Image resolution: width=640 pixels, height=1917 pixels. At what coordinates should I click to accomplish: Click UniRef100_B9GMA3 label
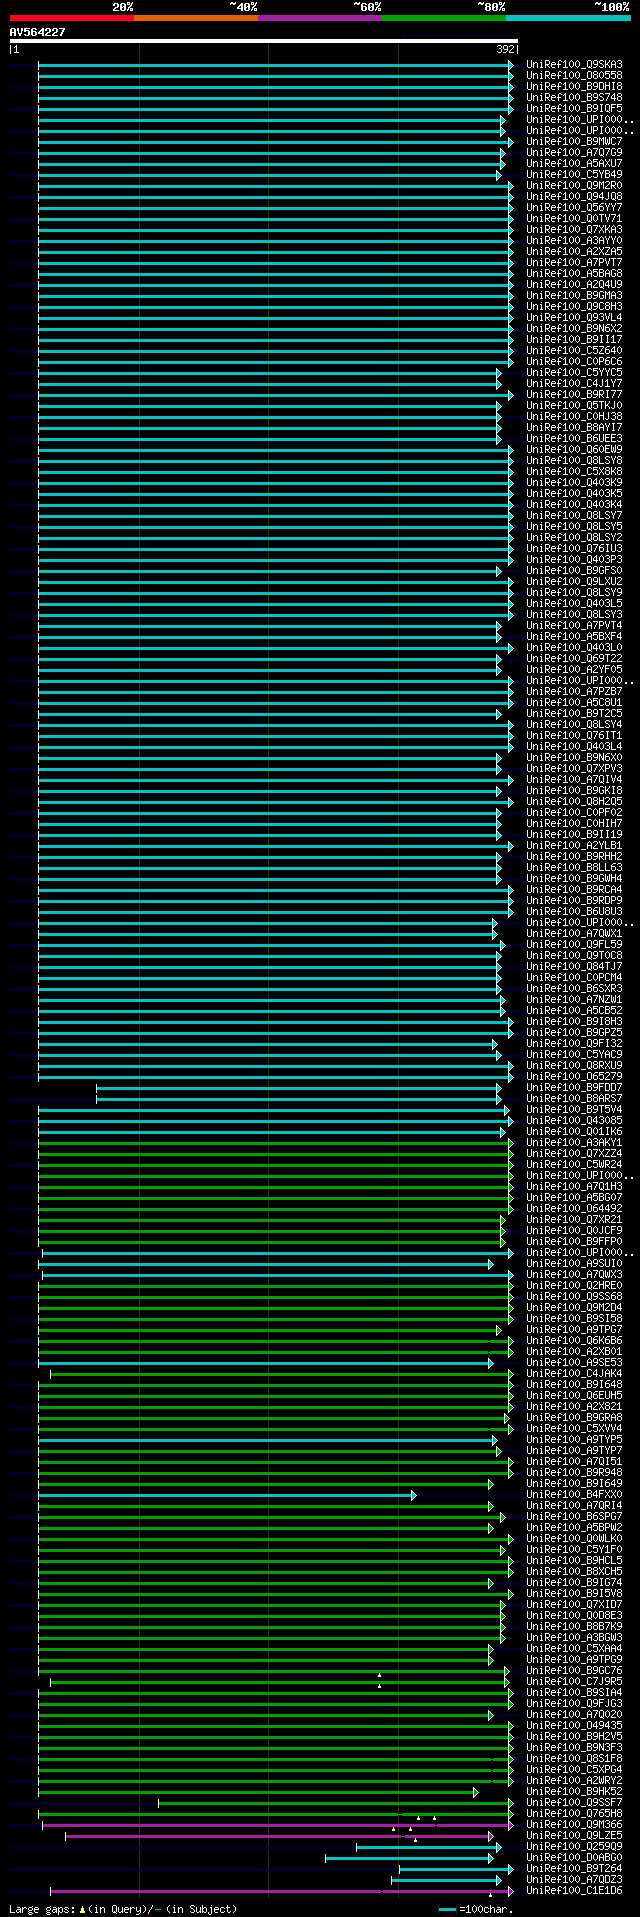(574, 295)
